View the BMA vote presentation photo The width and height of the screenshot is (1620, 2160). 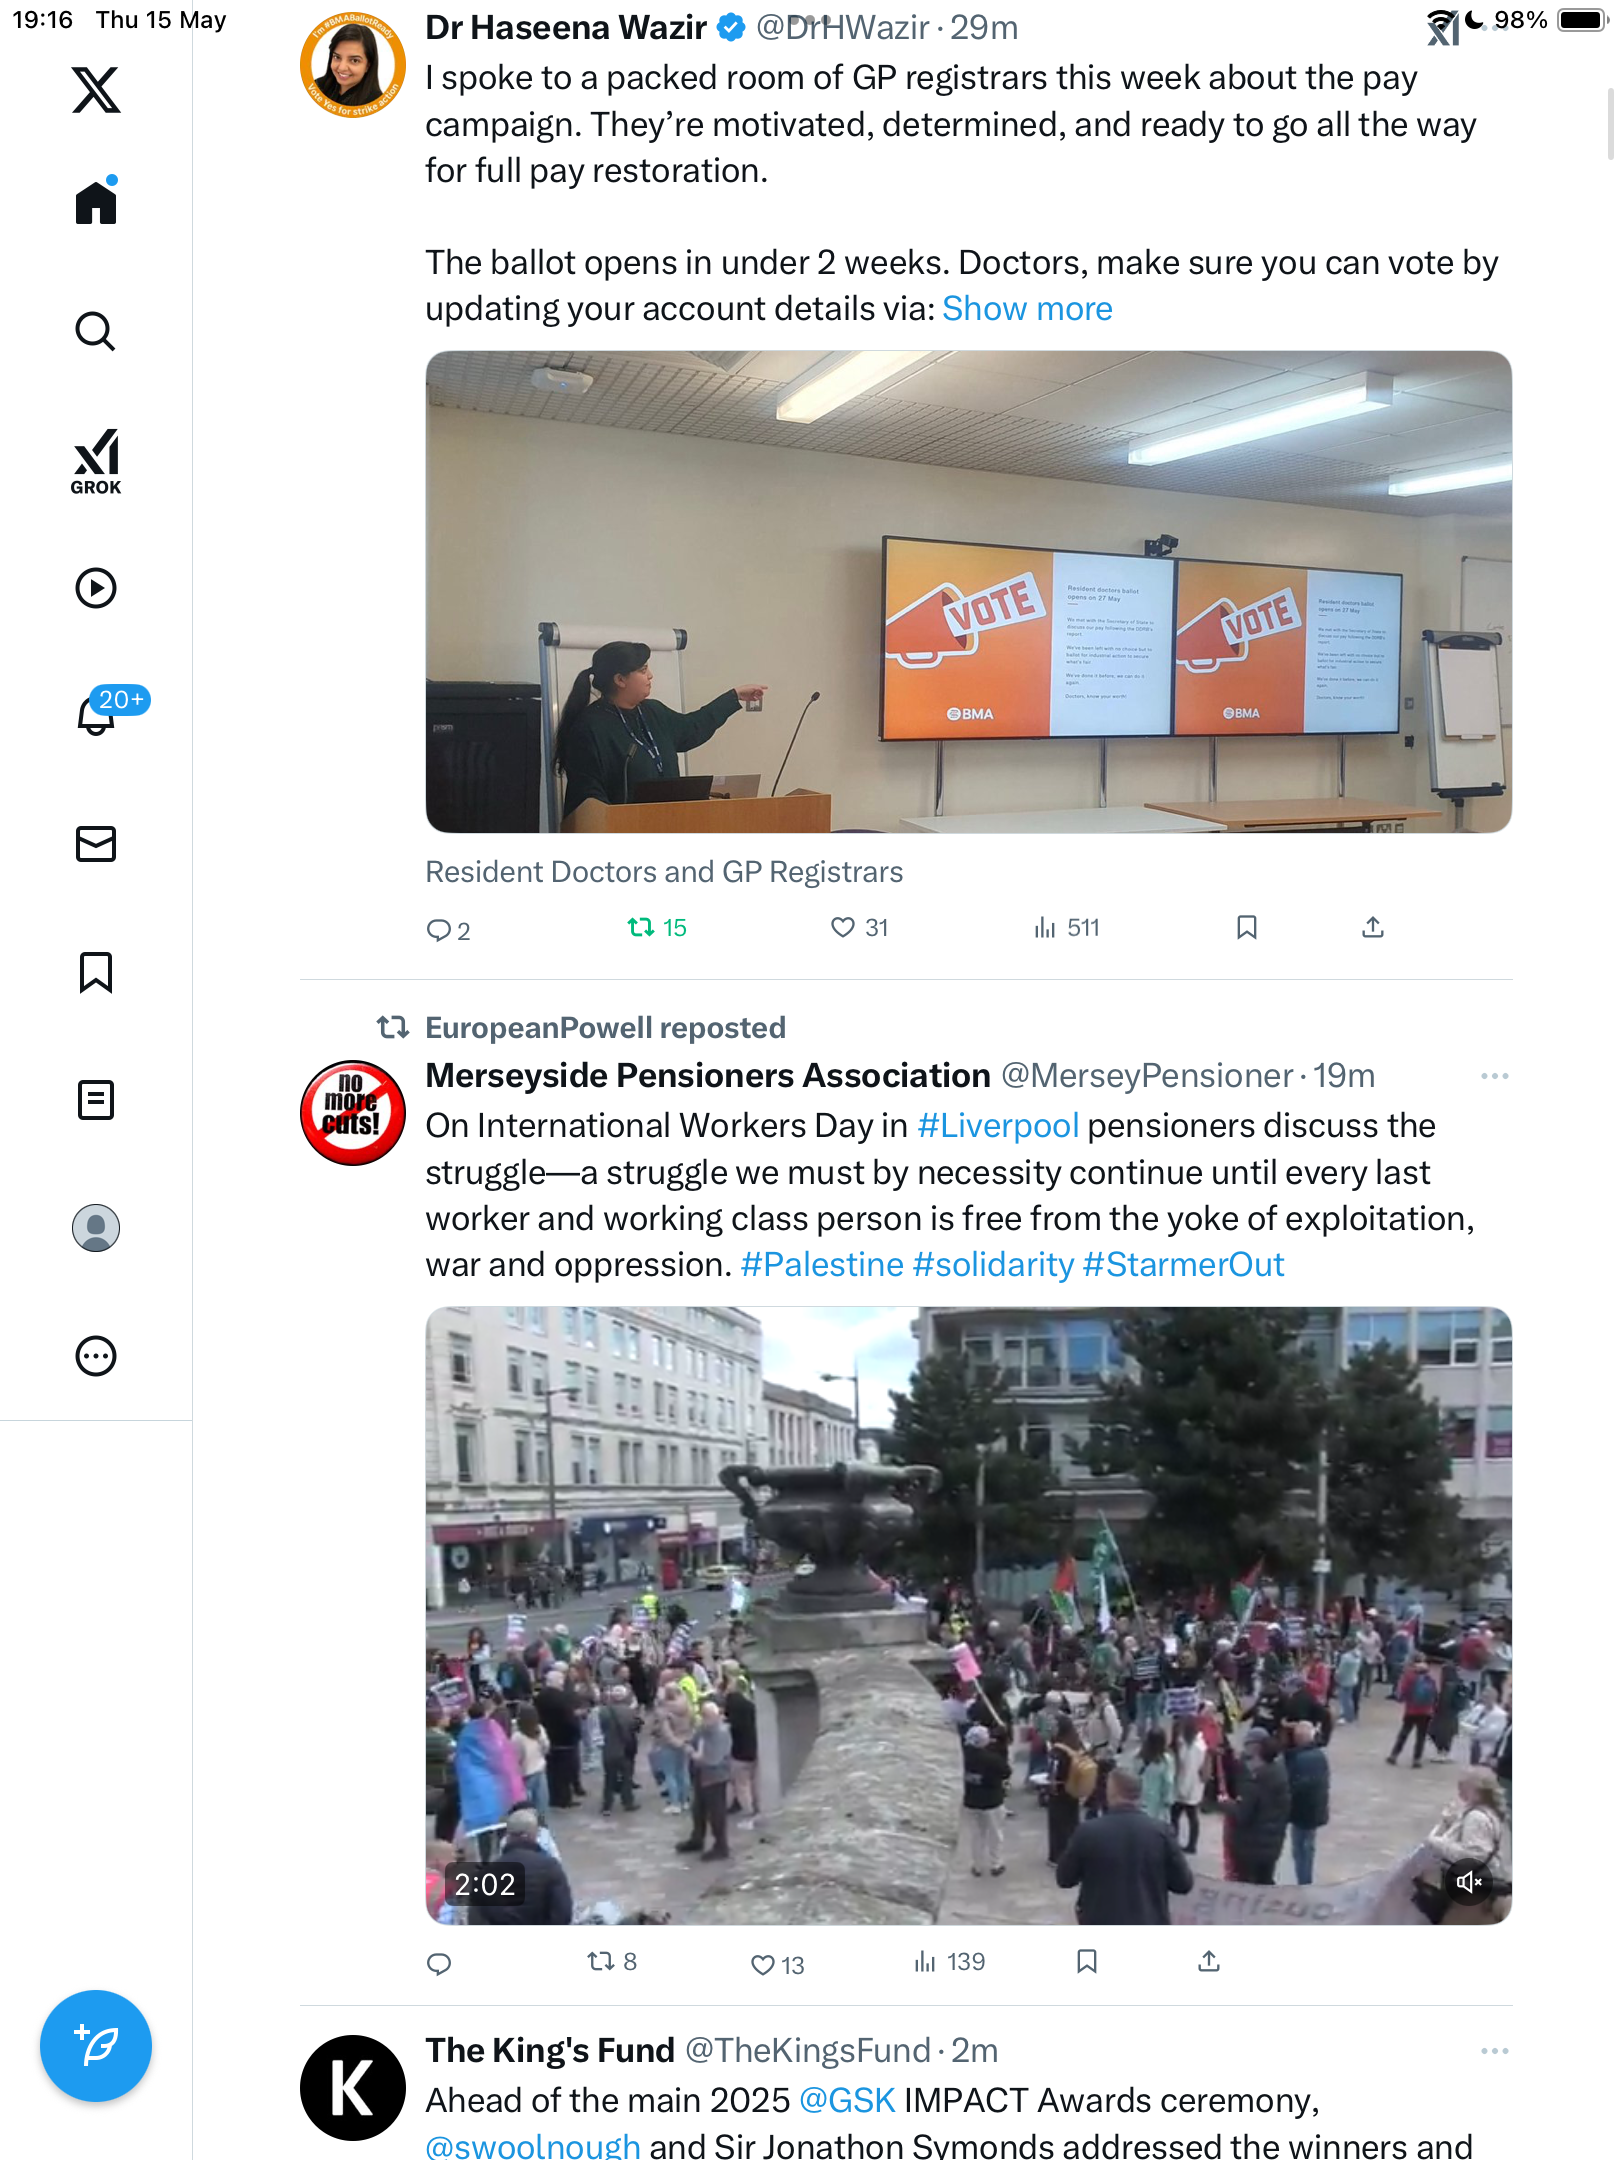(x=968, y=592)
